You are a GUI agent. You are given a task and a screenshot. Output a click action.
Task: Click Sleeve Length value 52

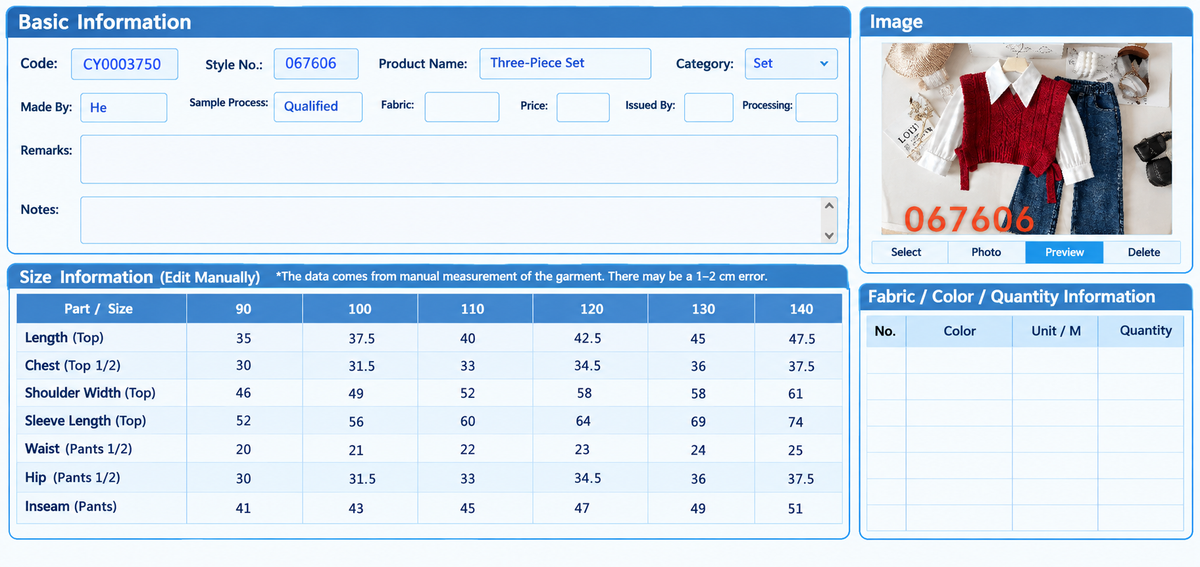click(x=243, y=422)
